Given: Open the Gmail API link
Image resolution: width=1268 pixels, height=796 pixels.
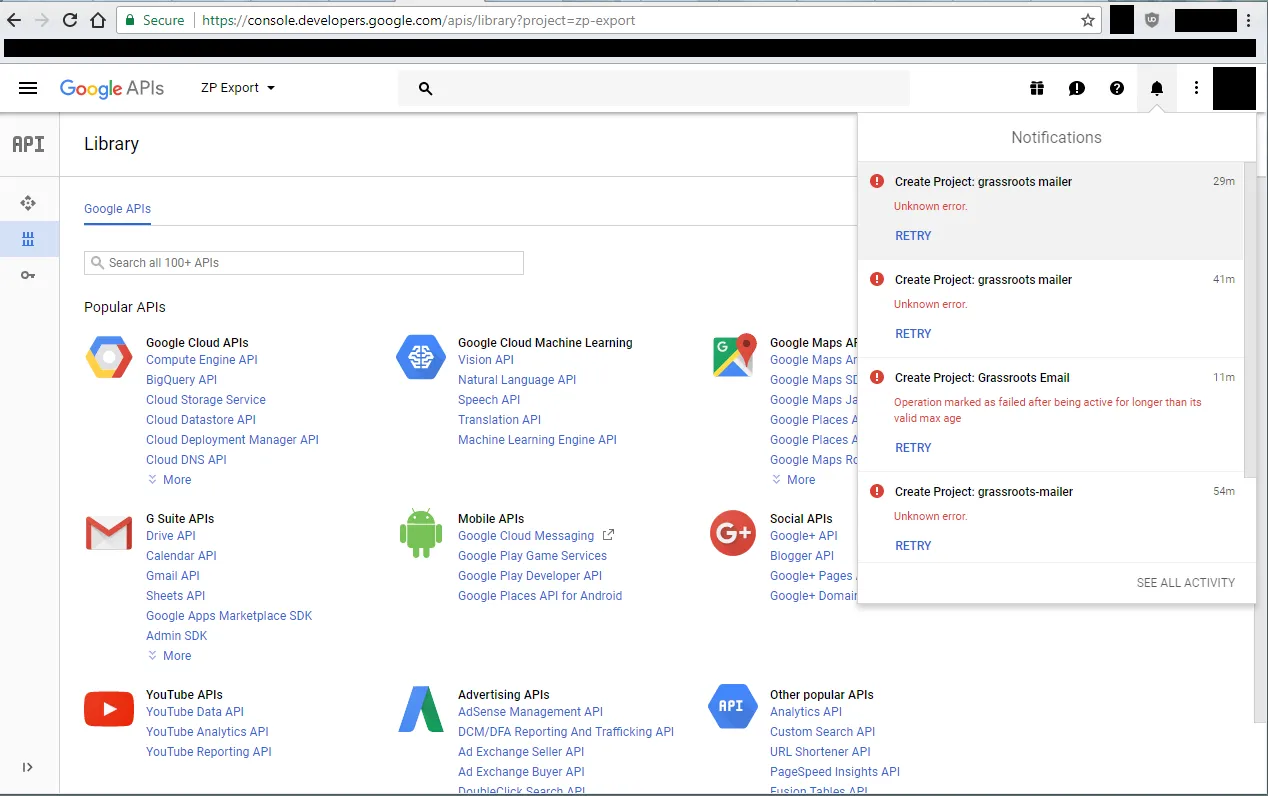Looking at the screenshot, I should (x=173, y=576).
